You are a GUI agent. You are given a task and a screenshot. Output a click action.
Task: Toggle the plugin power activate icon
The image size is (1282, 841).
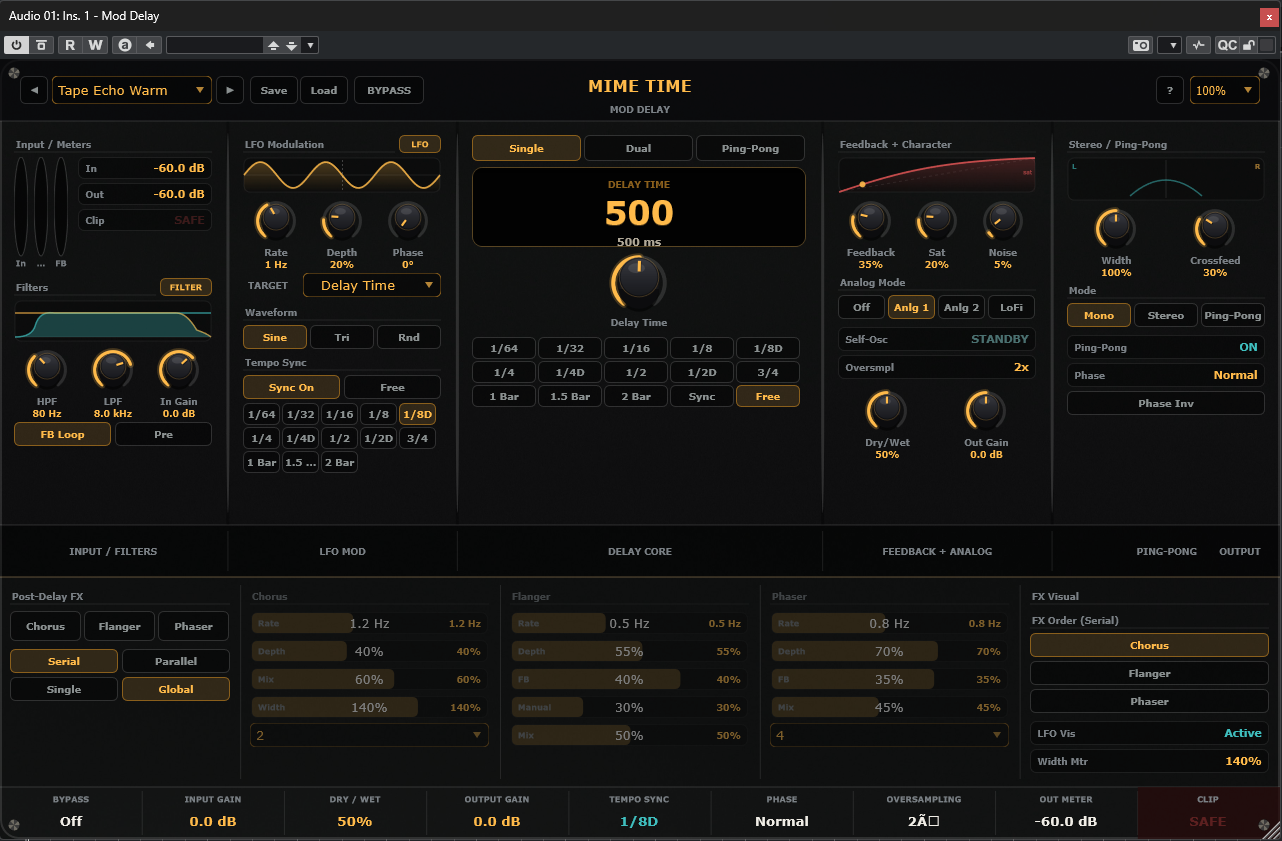point(17,45)
